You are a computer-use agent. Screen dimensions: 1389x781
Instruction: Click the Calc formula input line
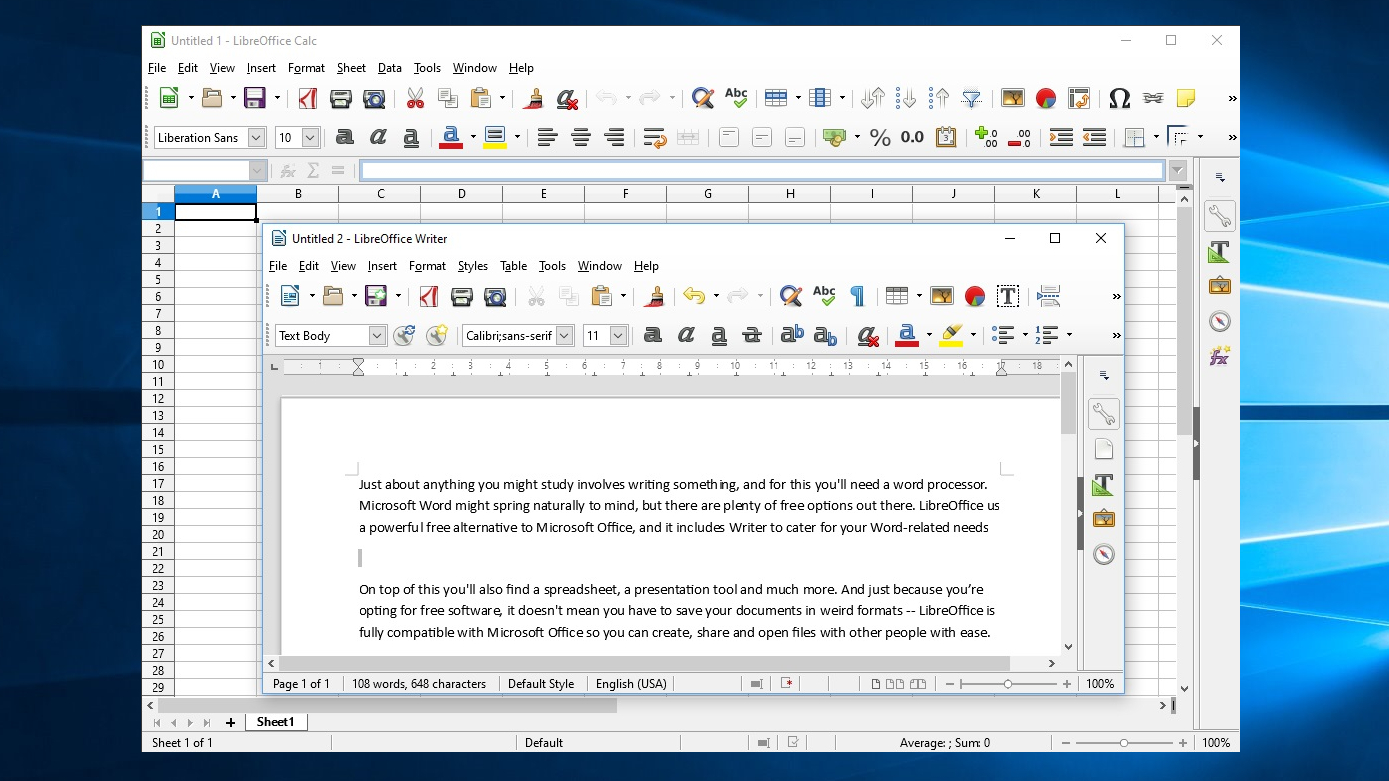(762, 171)
